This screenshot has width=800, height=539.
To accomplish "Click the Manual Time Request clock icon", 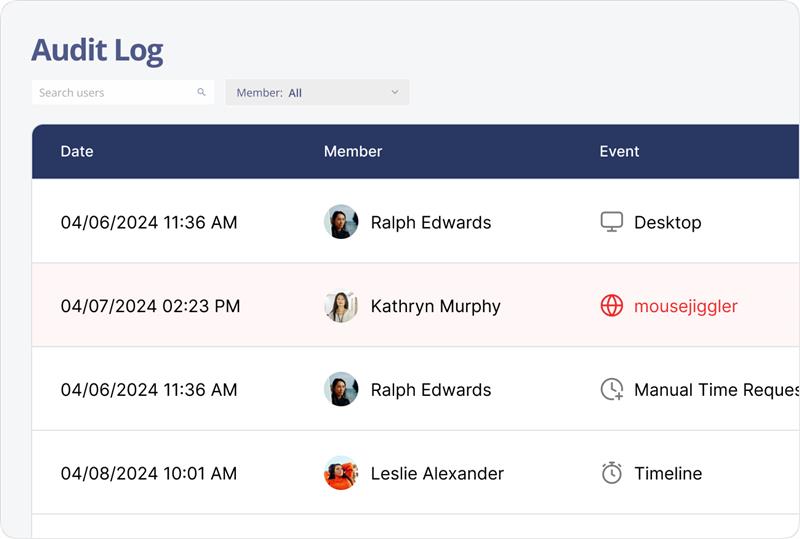I will (612, 390).
